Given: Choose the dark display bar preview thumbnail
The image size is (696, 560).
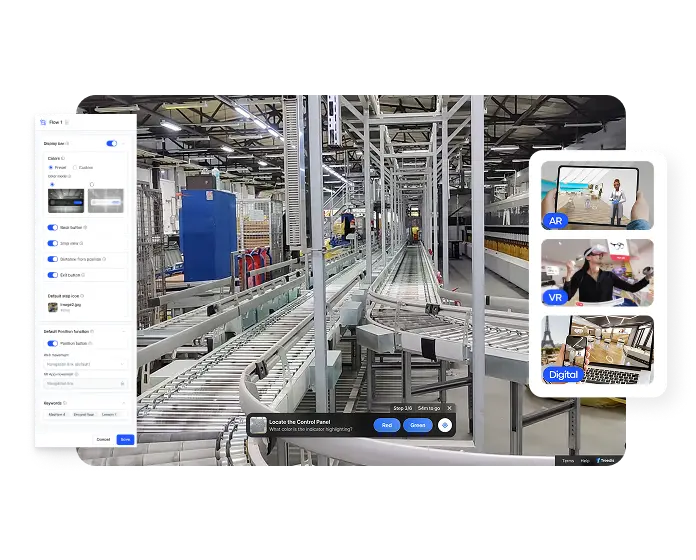Looking at the screenshot, I should tap(66, 201).
